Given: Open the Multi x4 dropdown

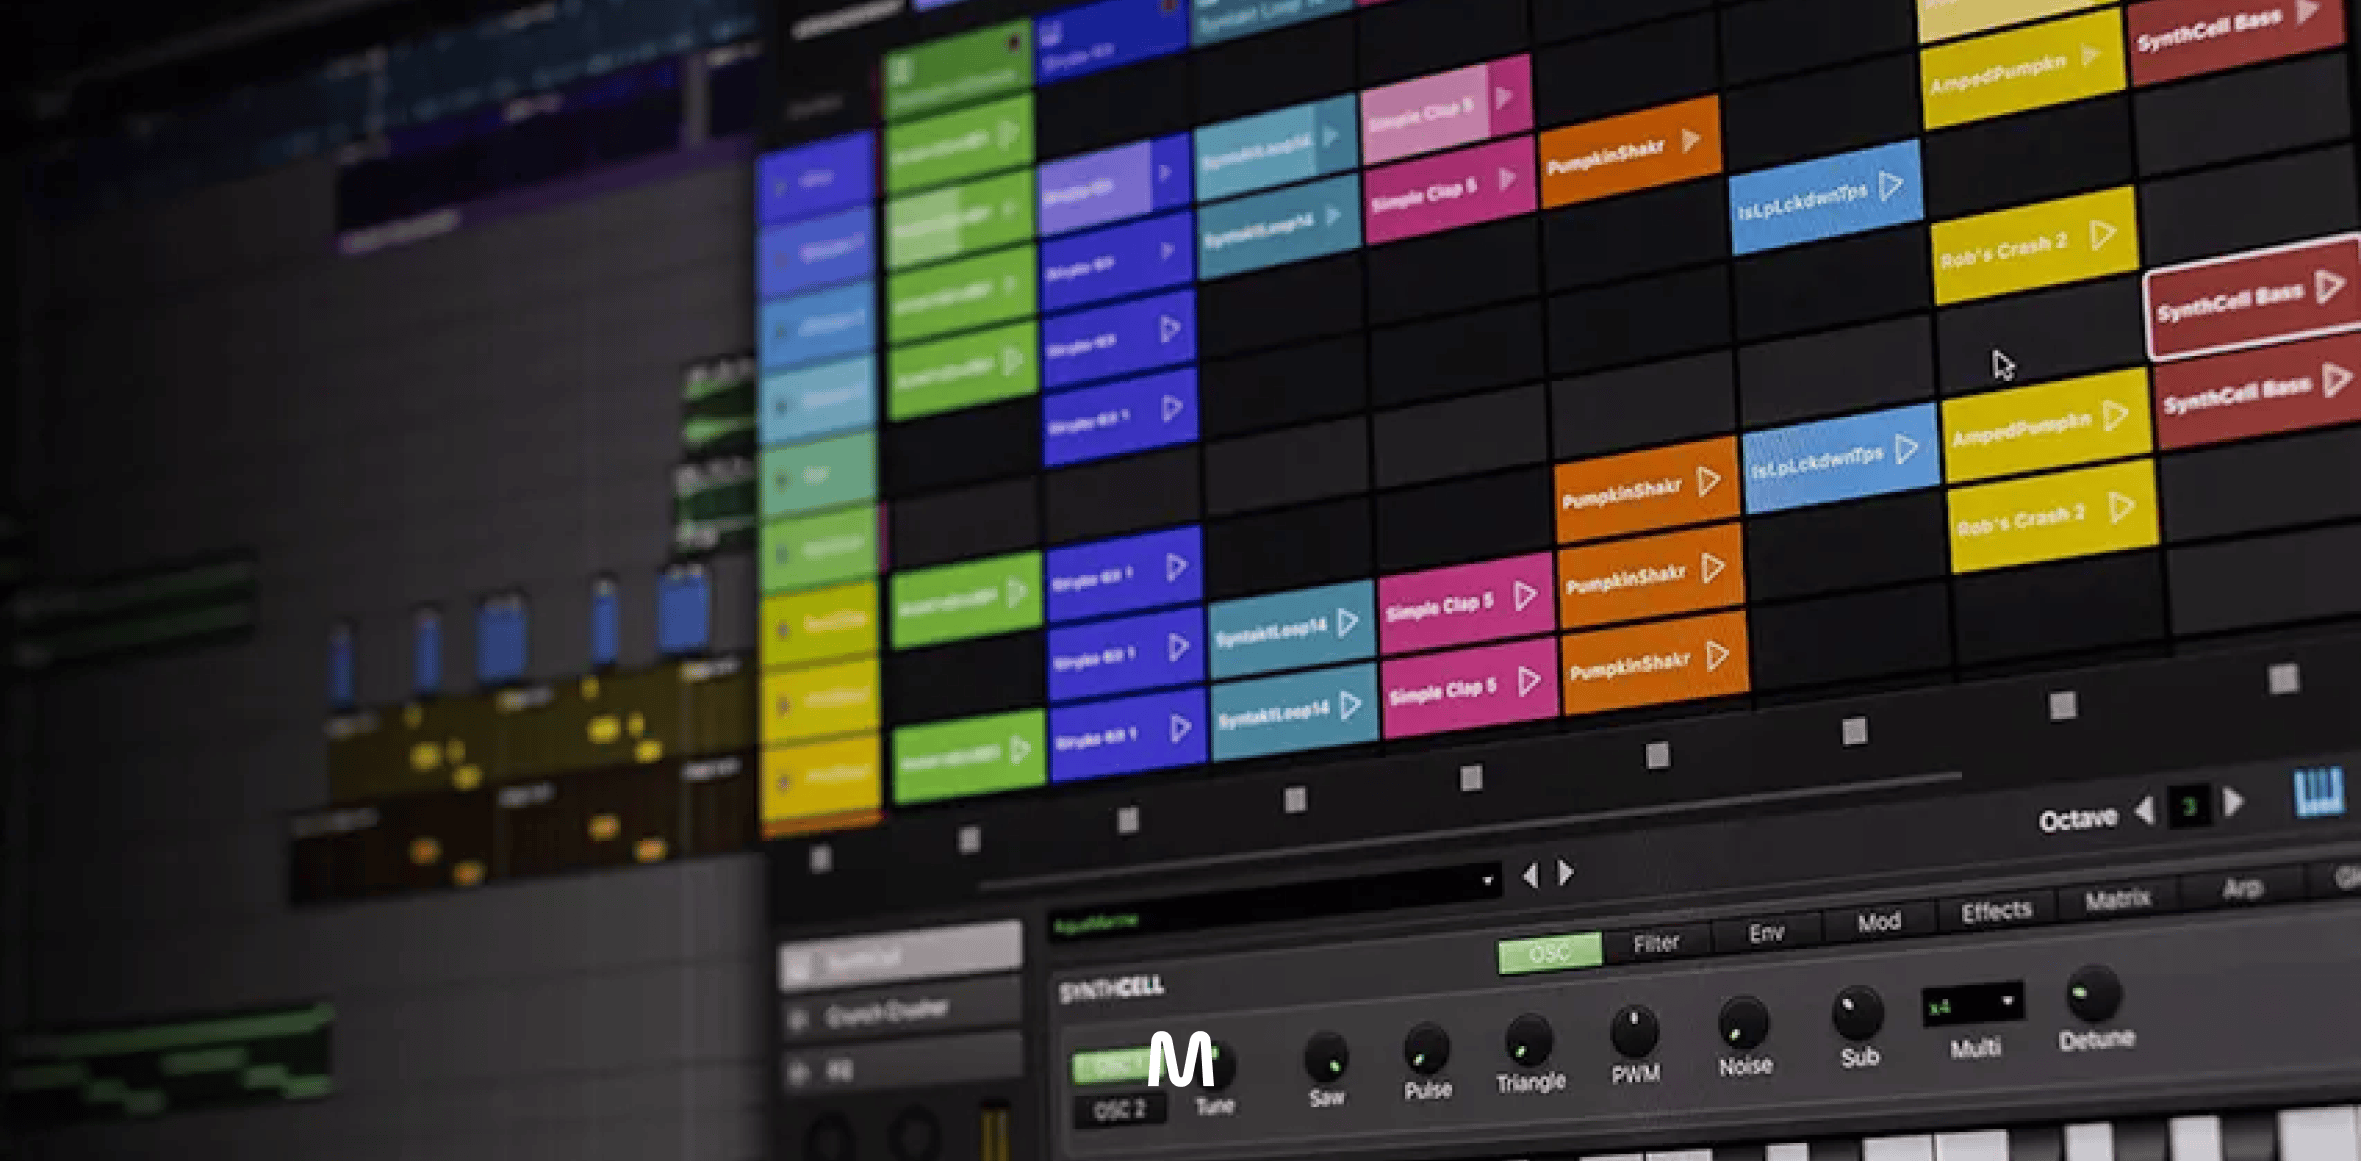Looking at the screenshot, I should coord(1973,1004).
